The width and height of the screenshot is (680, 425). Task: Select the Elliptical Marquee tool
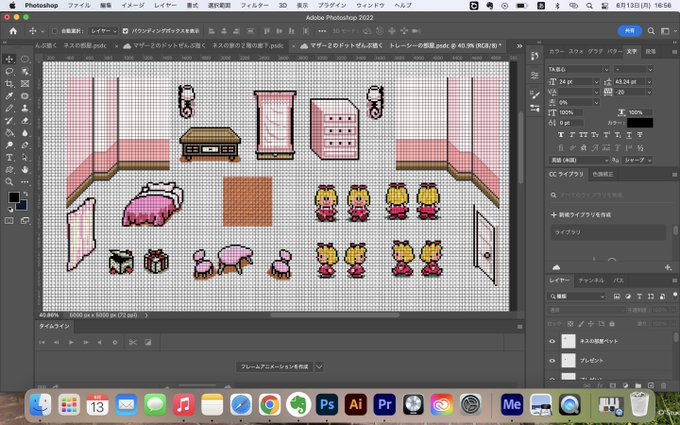click(25, 59)
